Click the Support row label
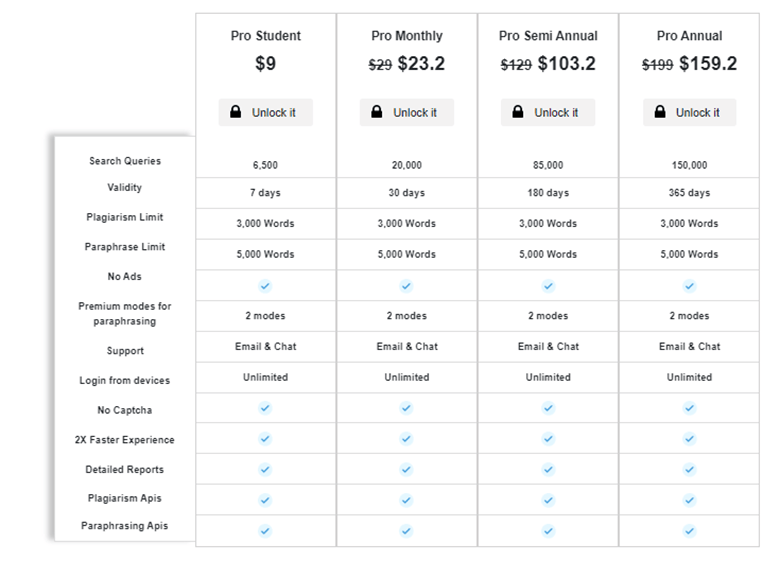The height and width of the screenshot is (561, 780). [x=125, y=351]
